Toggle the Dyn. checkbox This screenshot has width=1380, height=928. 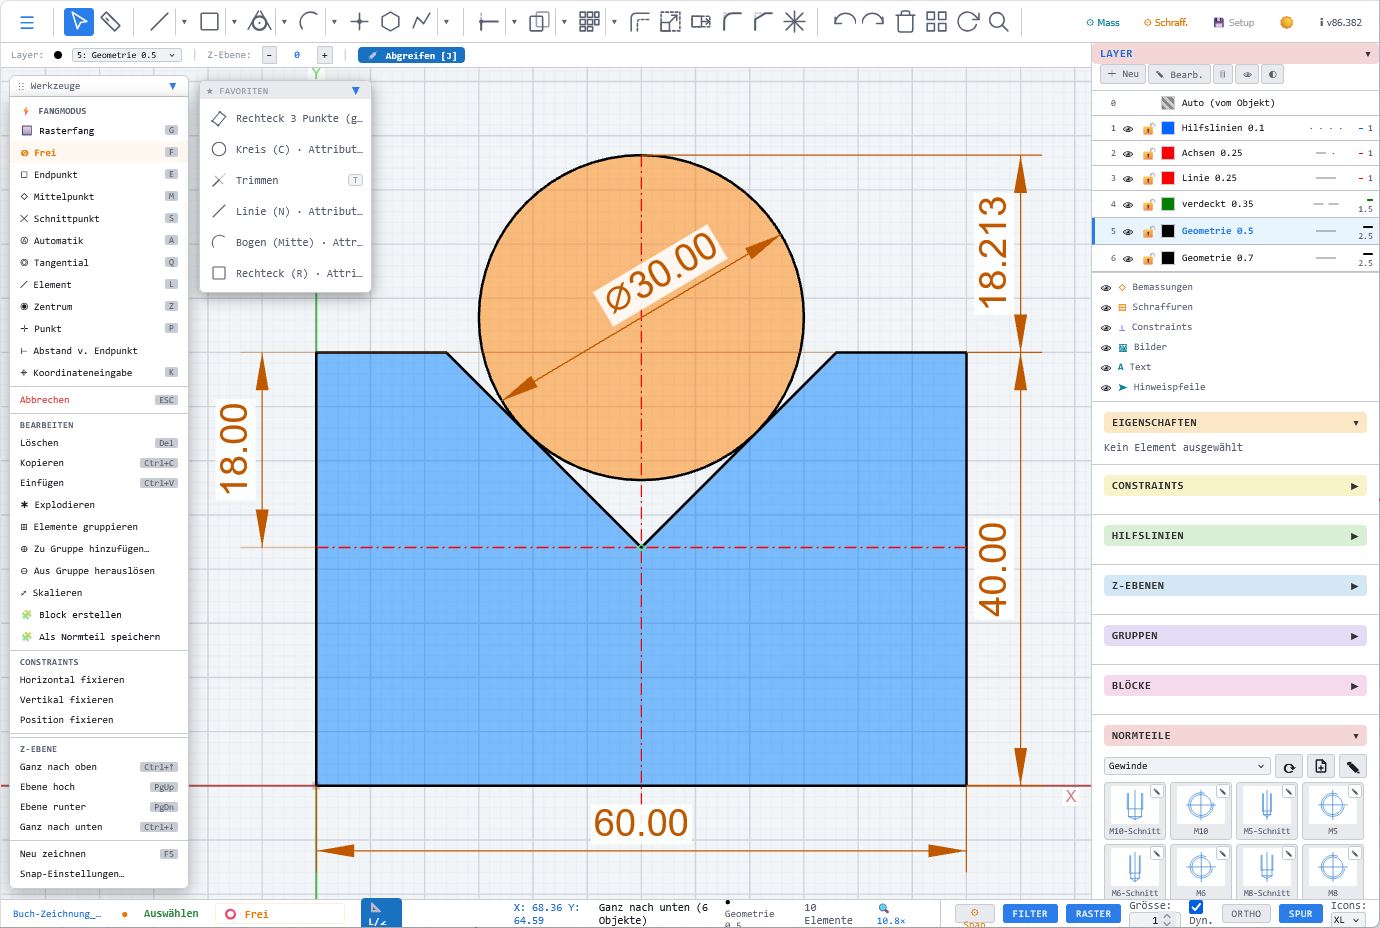[1195, 907]
